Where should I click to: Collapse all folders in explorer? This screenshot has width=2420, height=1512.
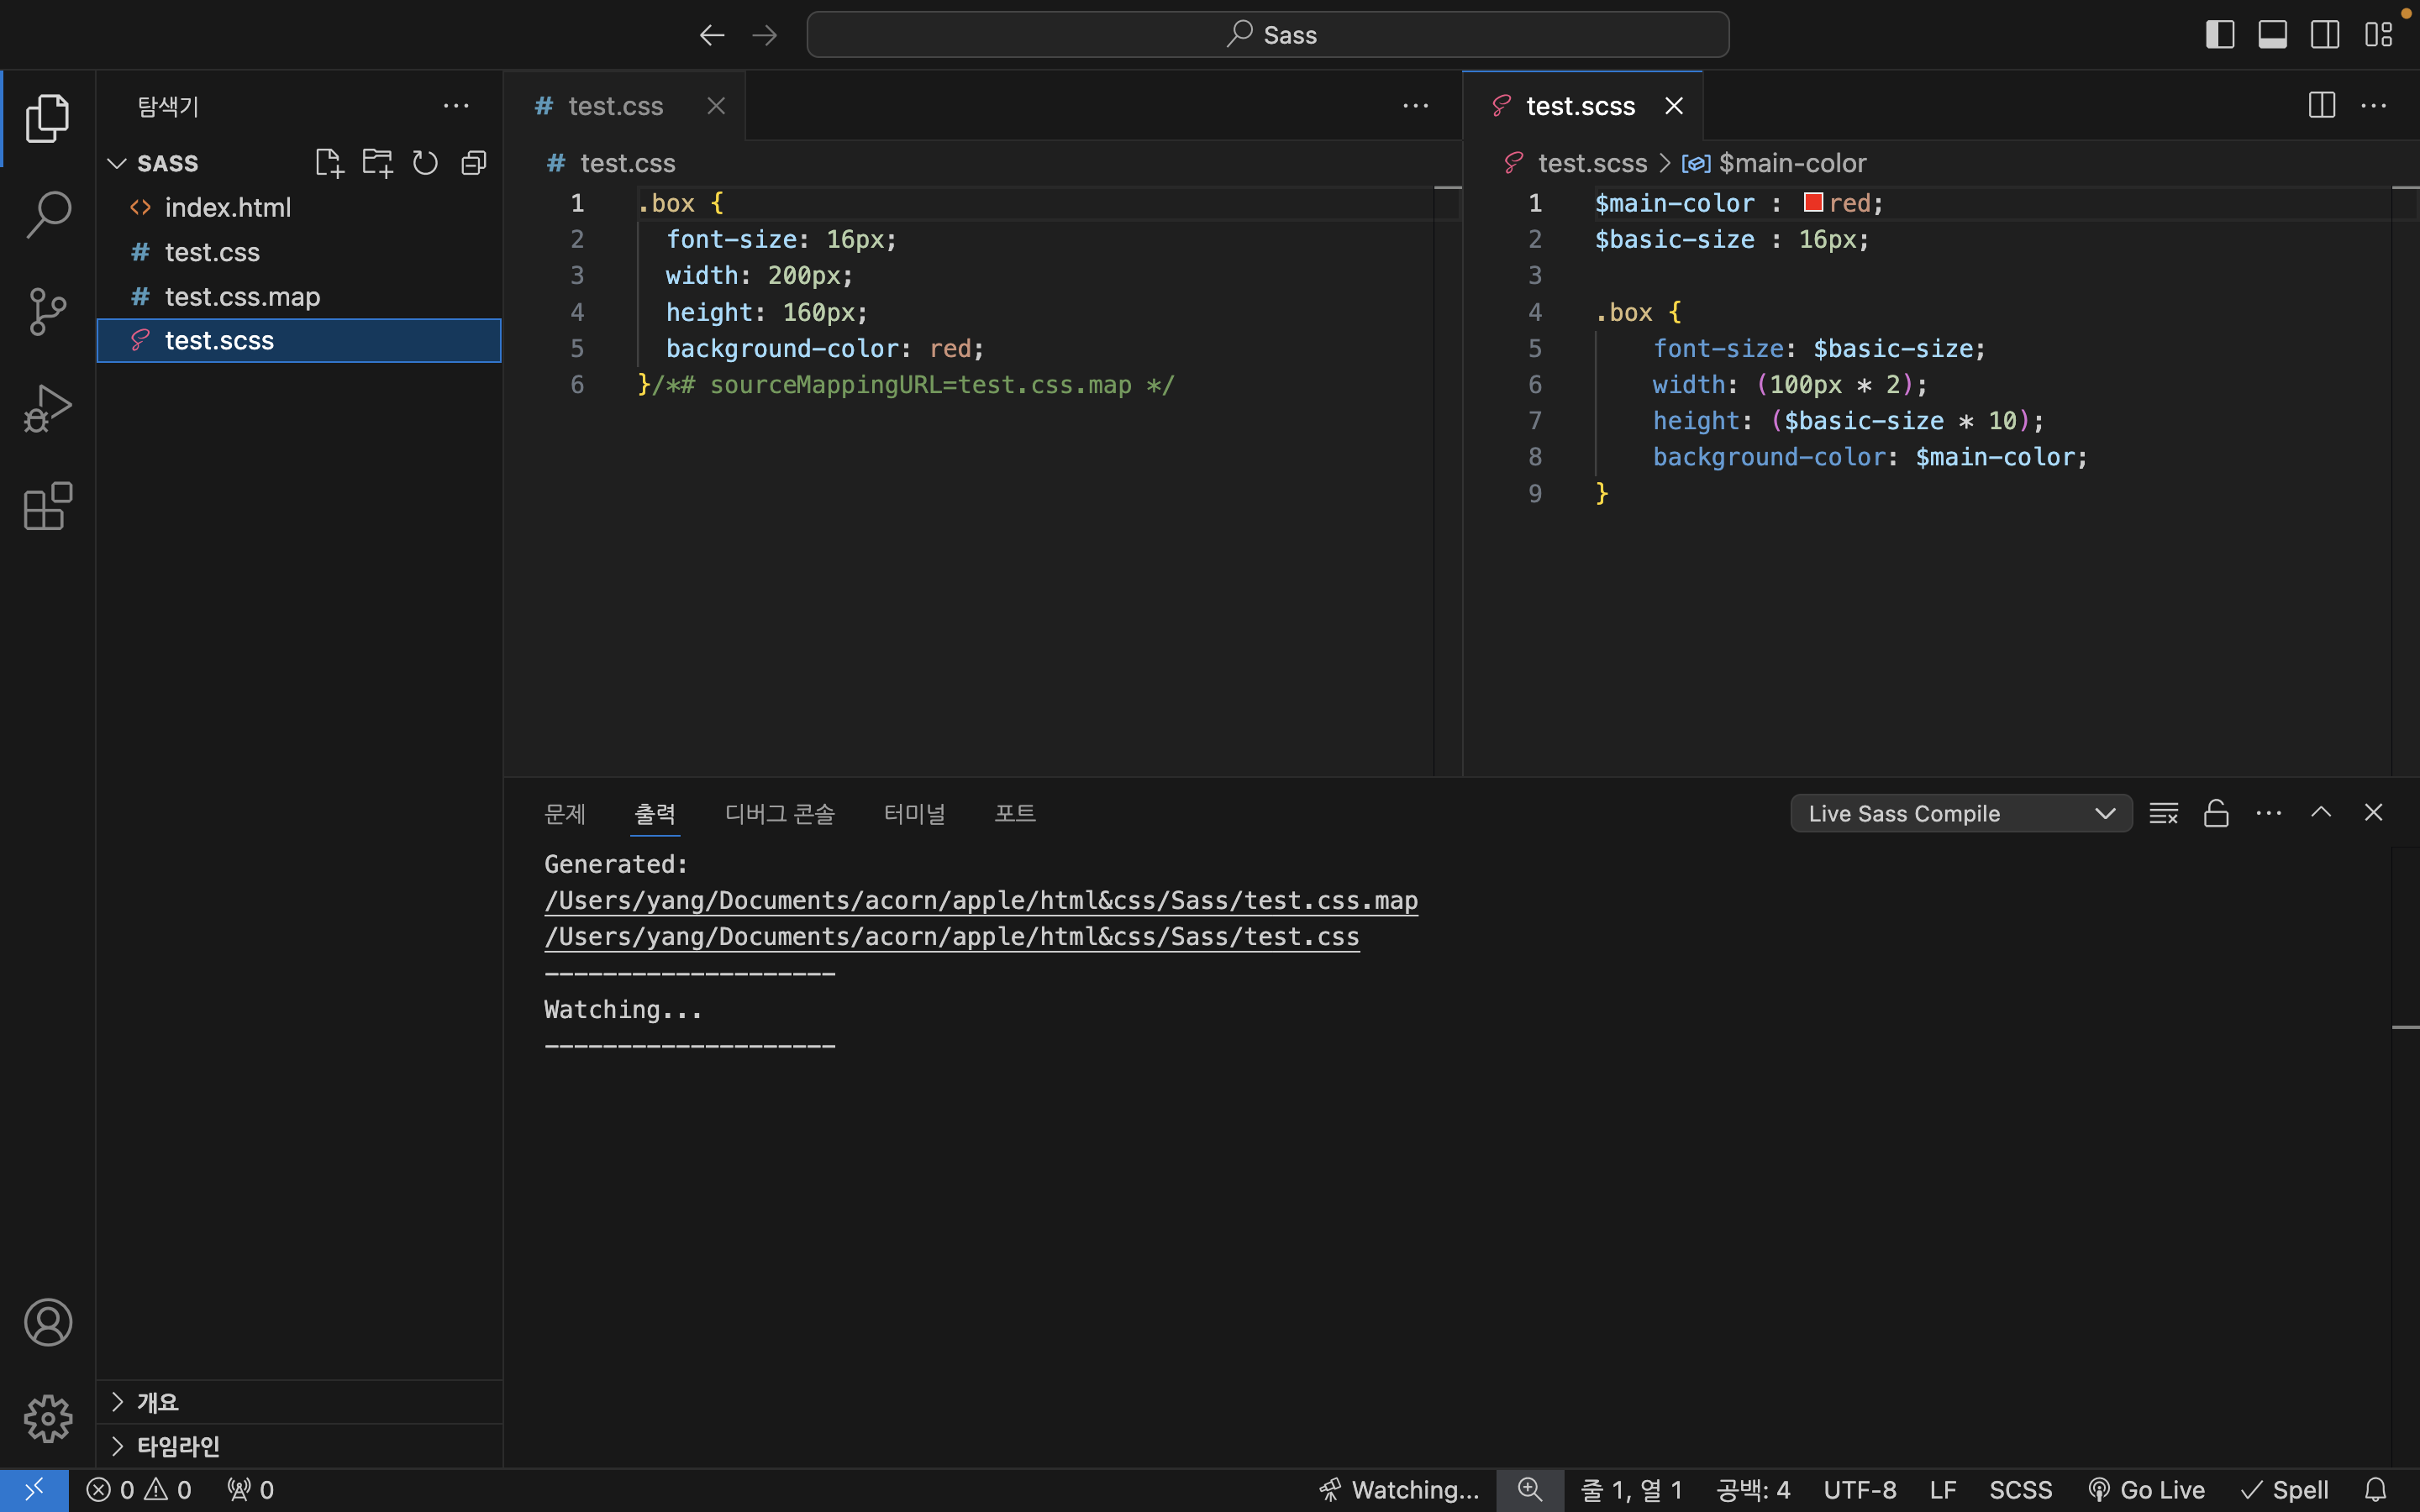474,163
